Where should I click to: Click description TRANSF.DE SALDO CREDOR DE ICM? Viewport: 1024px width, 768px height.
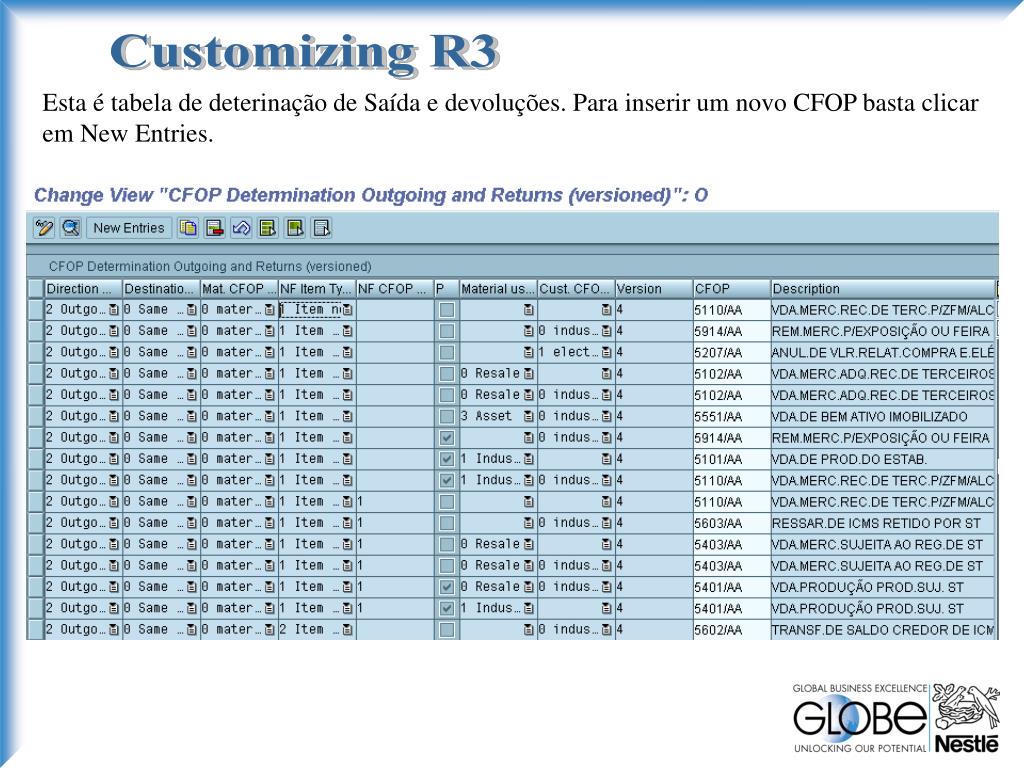pos(882,630)
